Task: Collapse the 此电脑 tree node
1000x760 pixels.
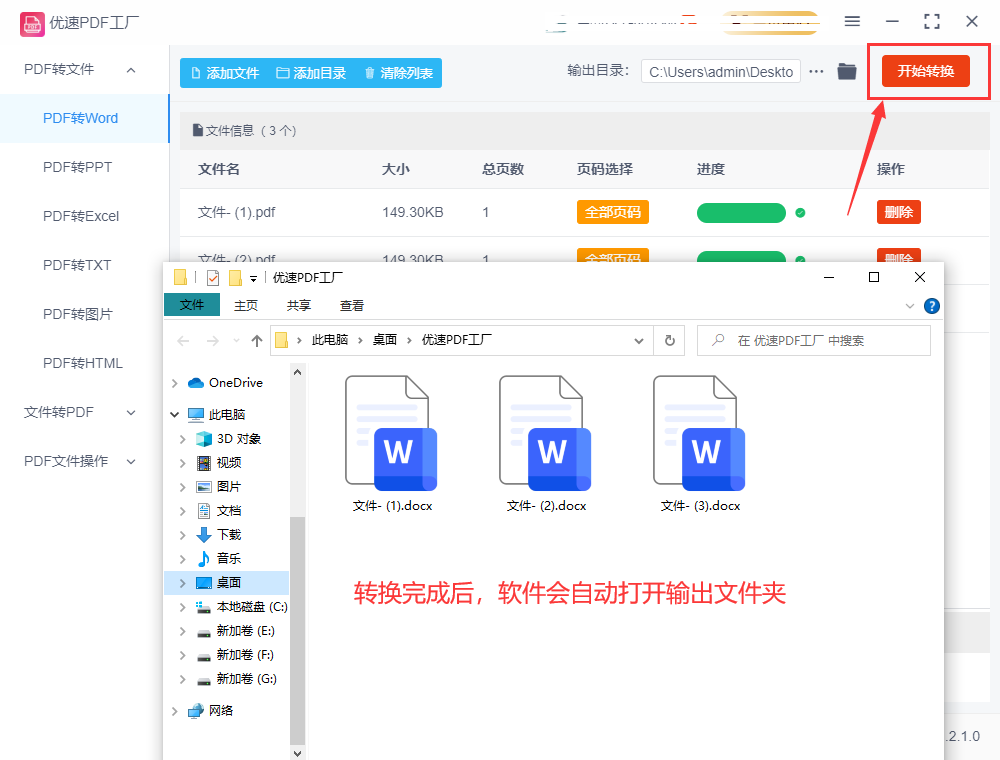Action: click(x=175, y=414)
